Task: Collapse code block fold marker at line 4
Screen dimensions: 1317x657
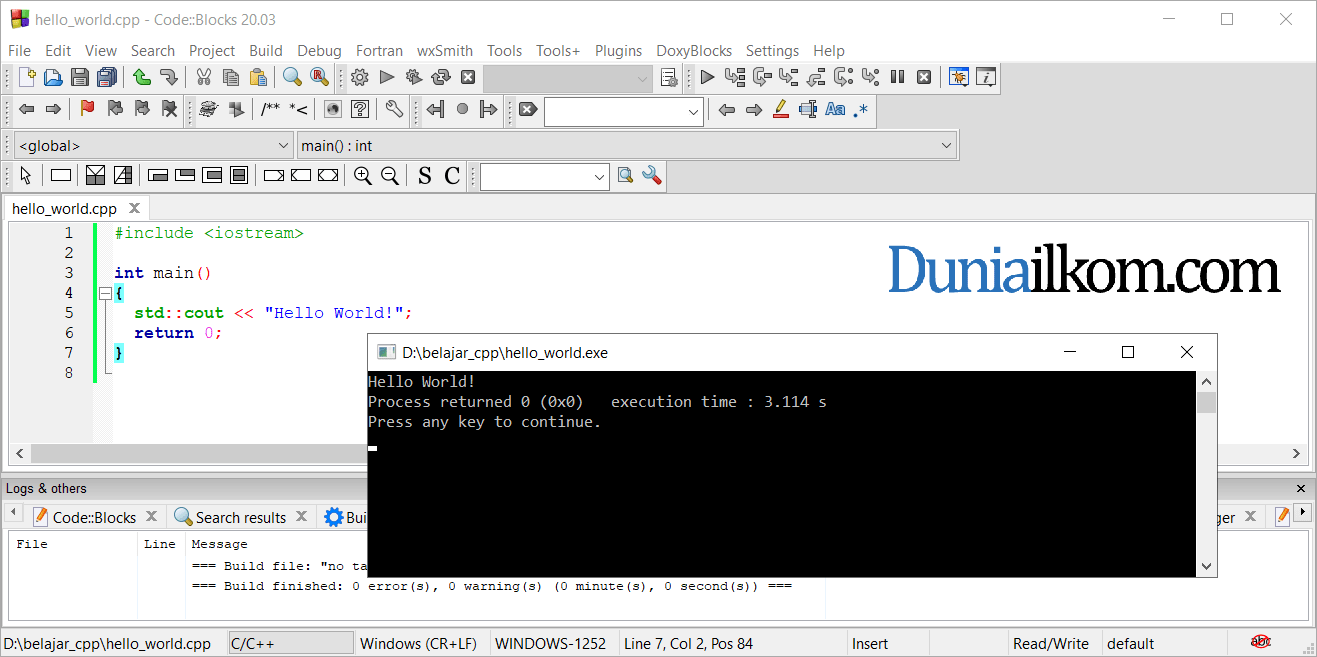Action: (104, 293)
